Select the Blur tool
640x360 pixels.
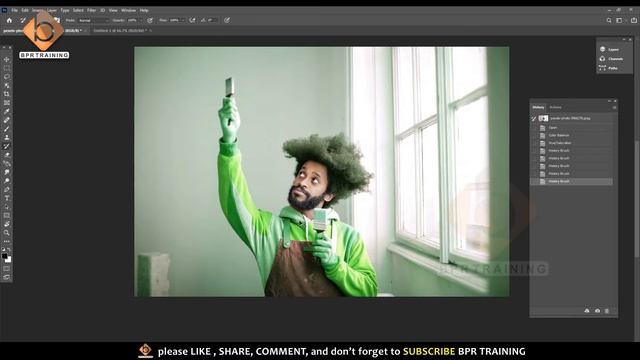(7, 172)
